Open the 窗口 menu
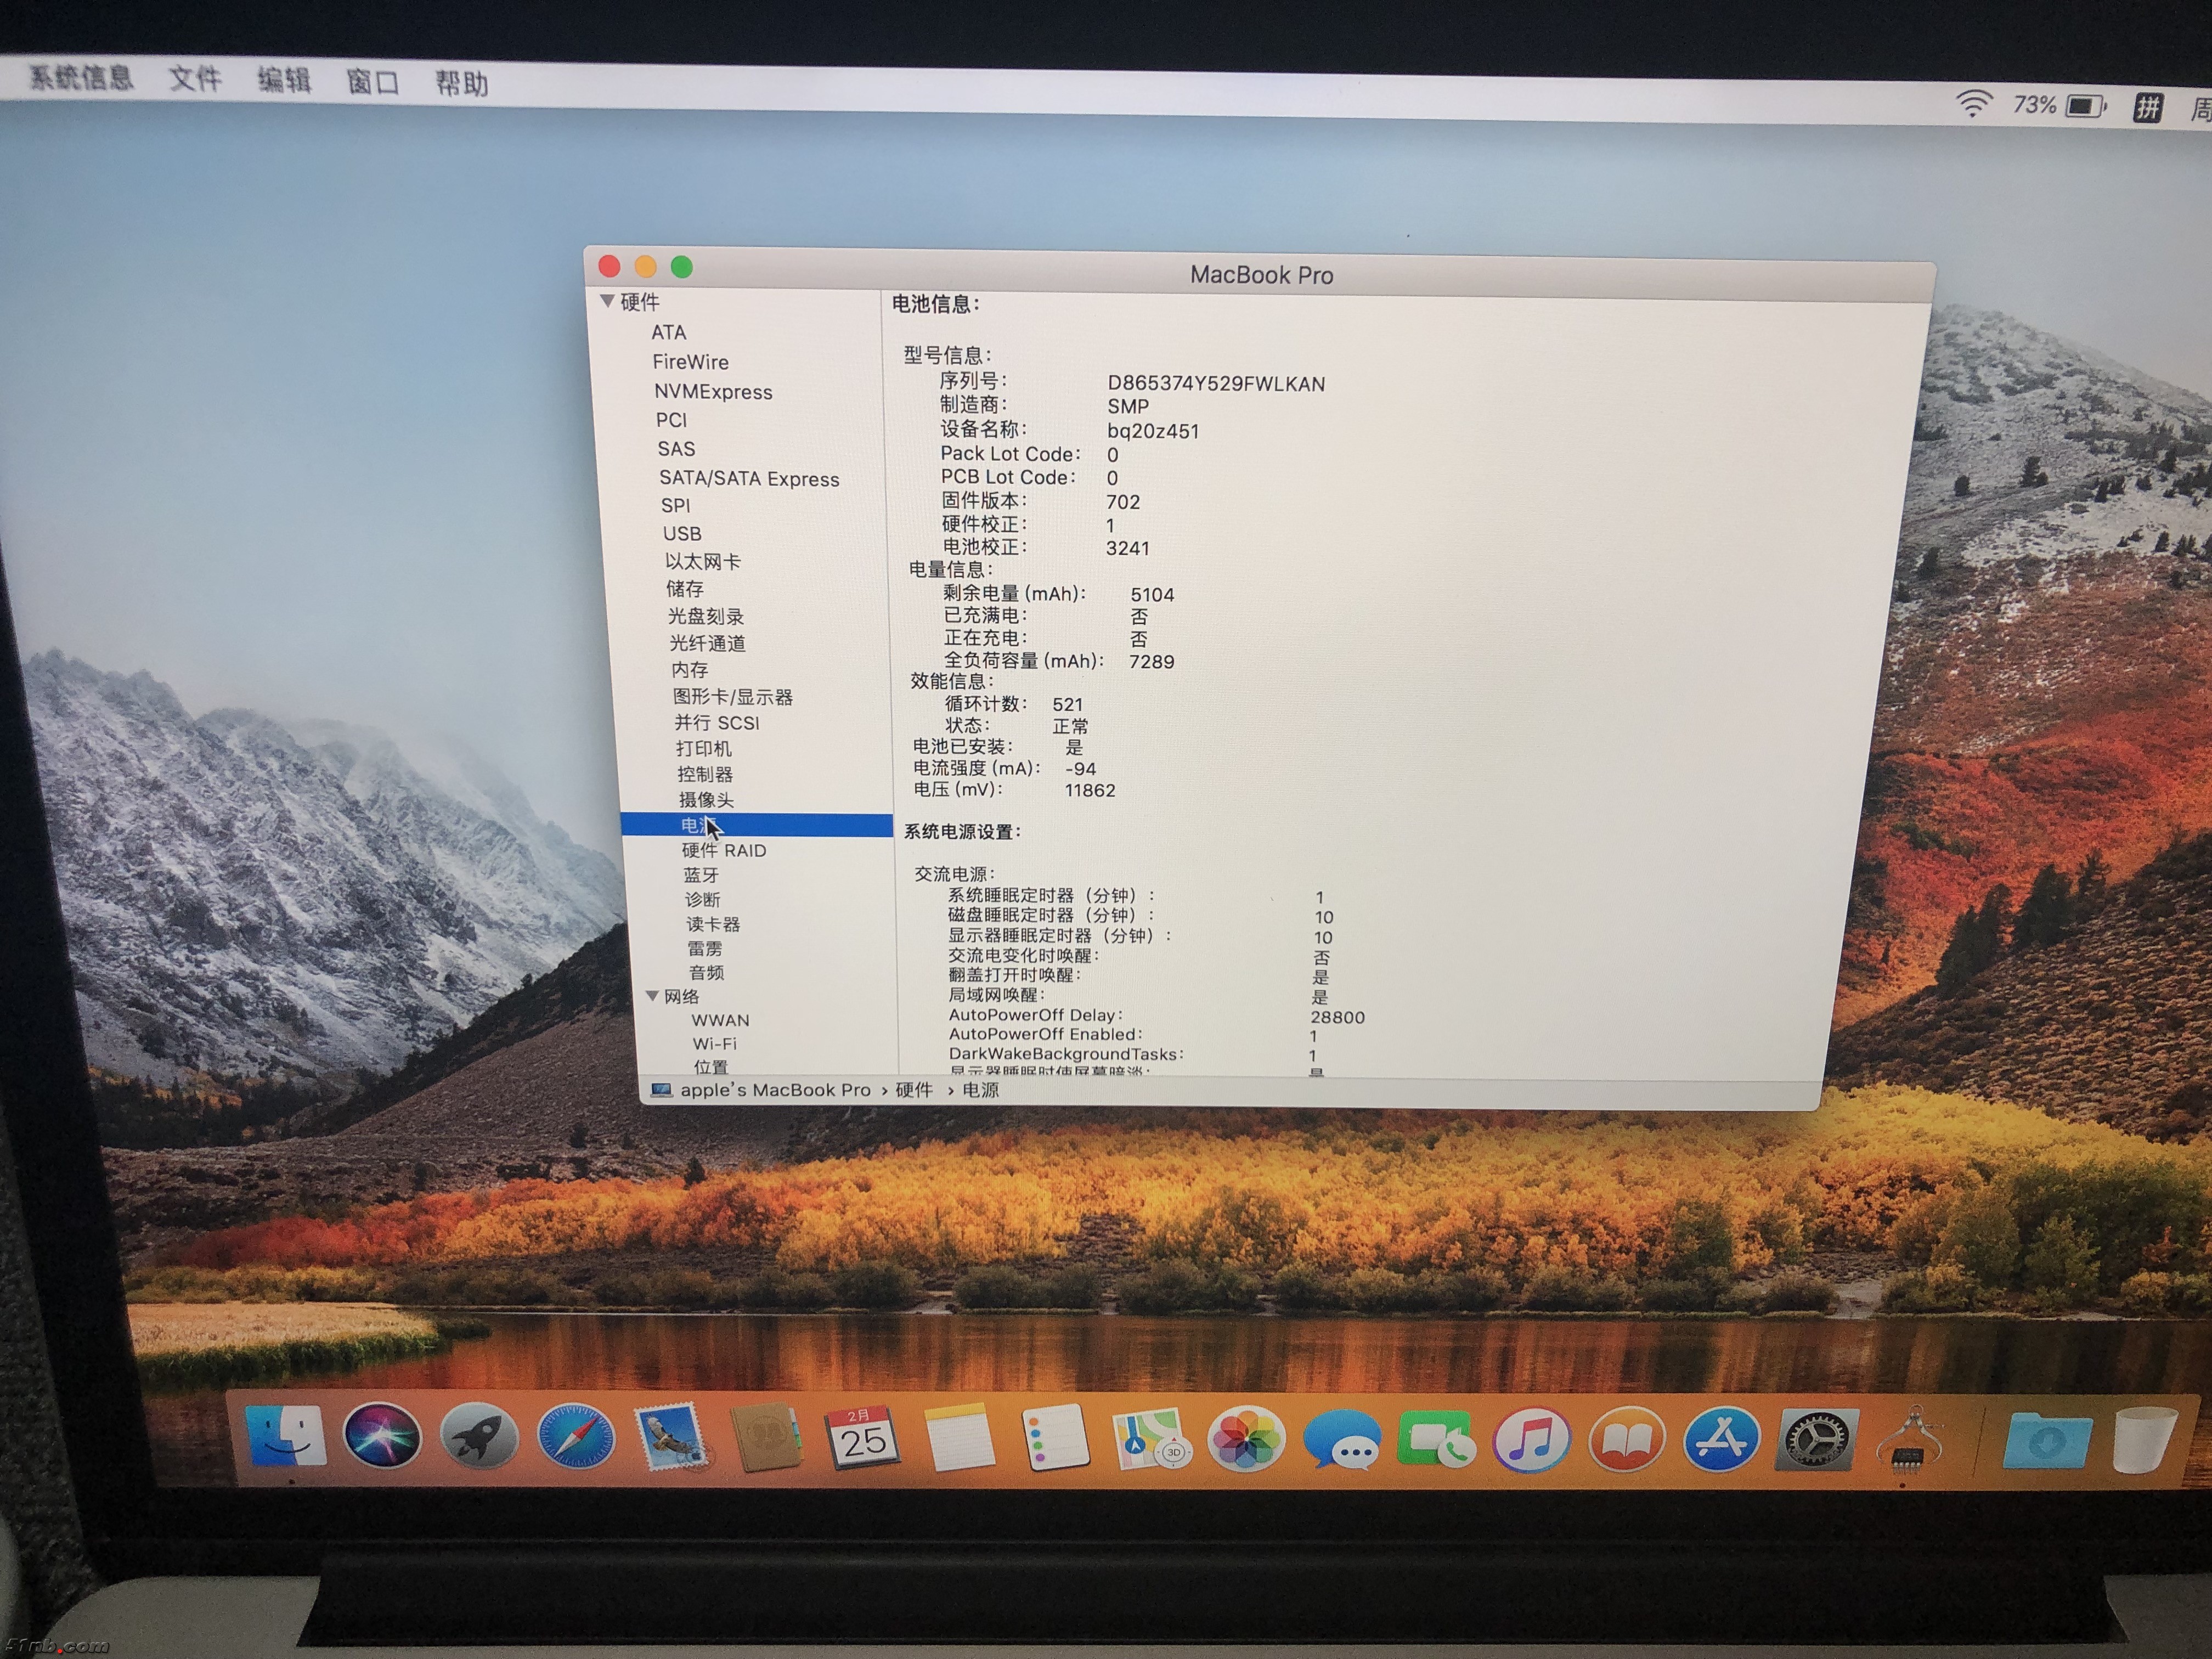Screen dimensions: 2212x1659 click(372, 82)
